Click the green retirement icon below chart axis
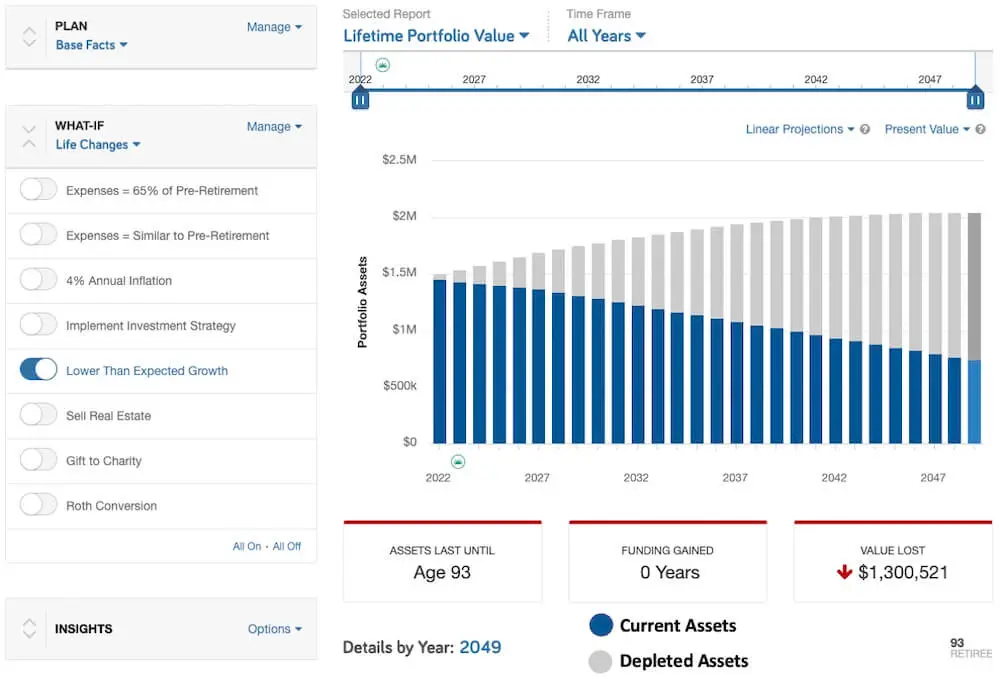The width and height of the screenshot is (1000, 679). 458,461
